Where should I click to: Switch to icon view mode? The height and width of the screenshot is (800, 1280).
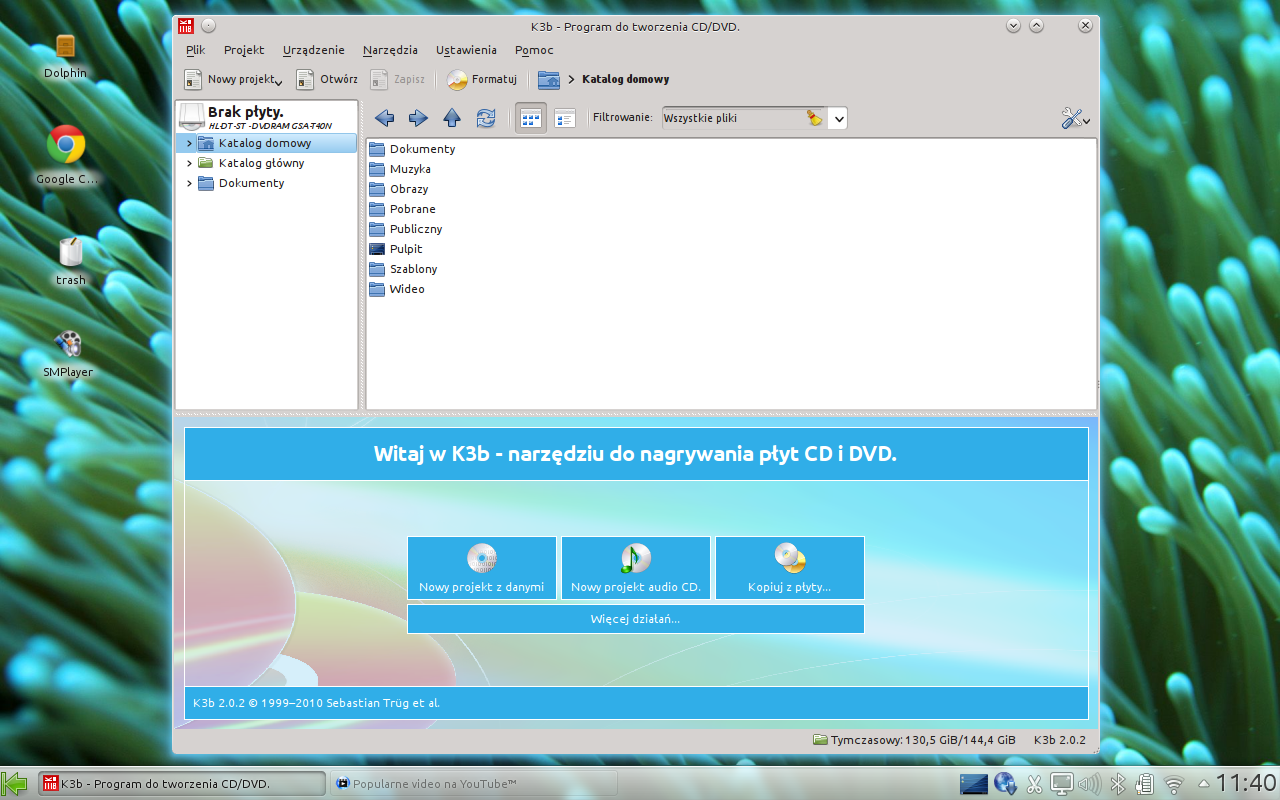531,118
